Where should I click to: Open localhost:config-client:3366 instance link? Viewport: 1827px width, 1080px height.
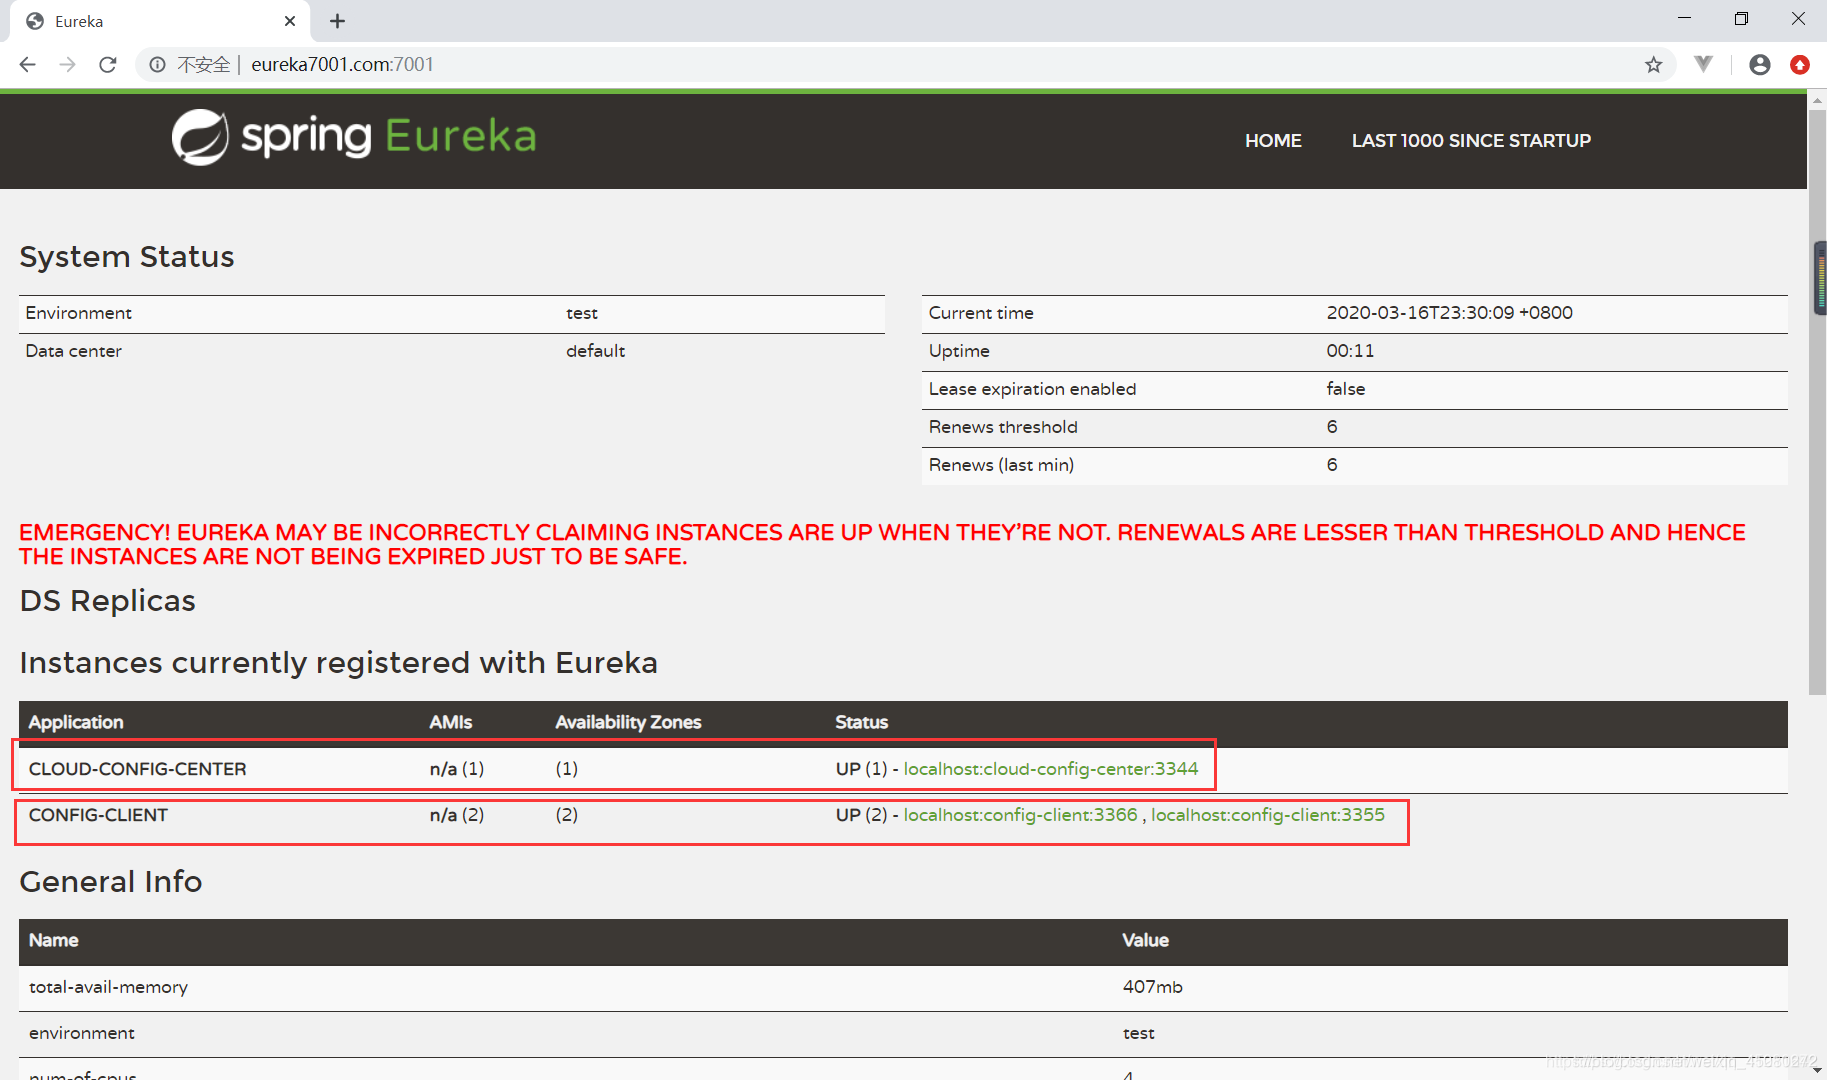click(1020, 815)
